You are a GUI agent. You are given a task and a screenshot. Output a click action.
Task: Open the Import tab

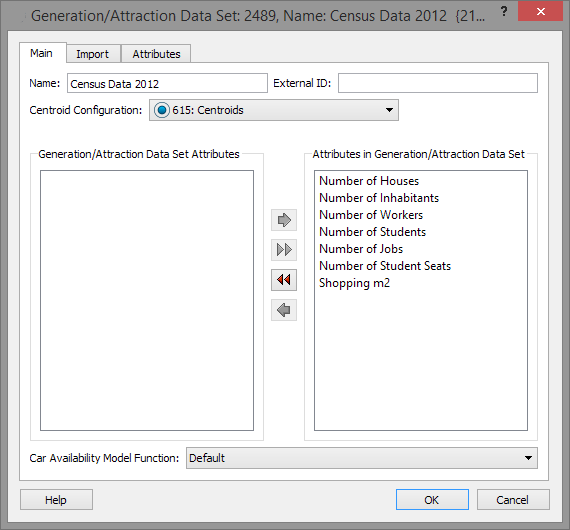pos(93,54)
